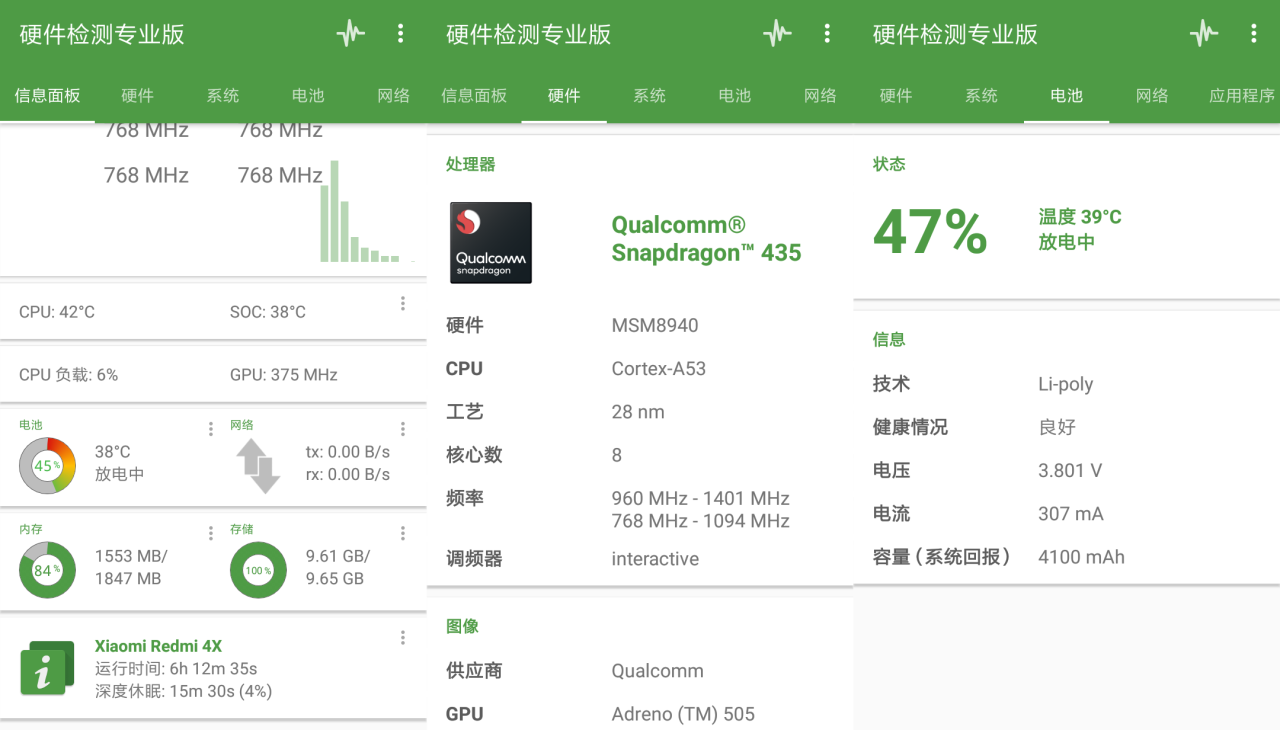Image resolution: width=1280 pixels, height=730 pixels.
Task: Tap the battery 45% donut gauge
Action: pyautogui.click(x=47, y=466)
